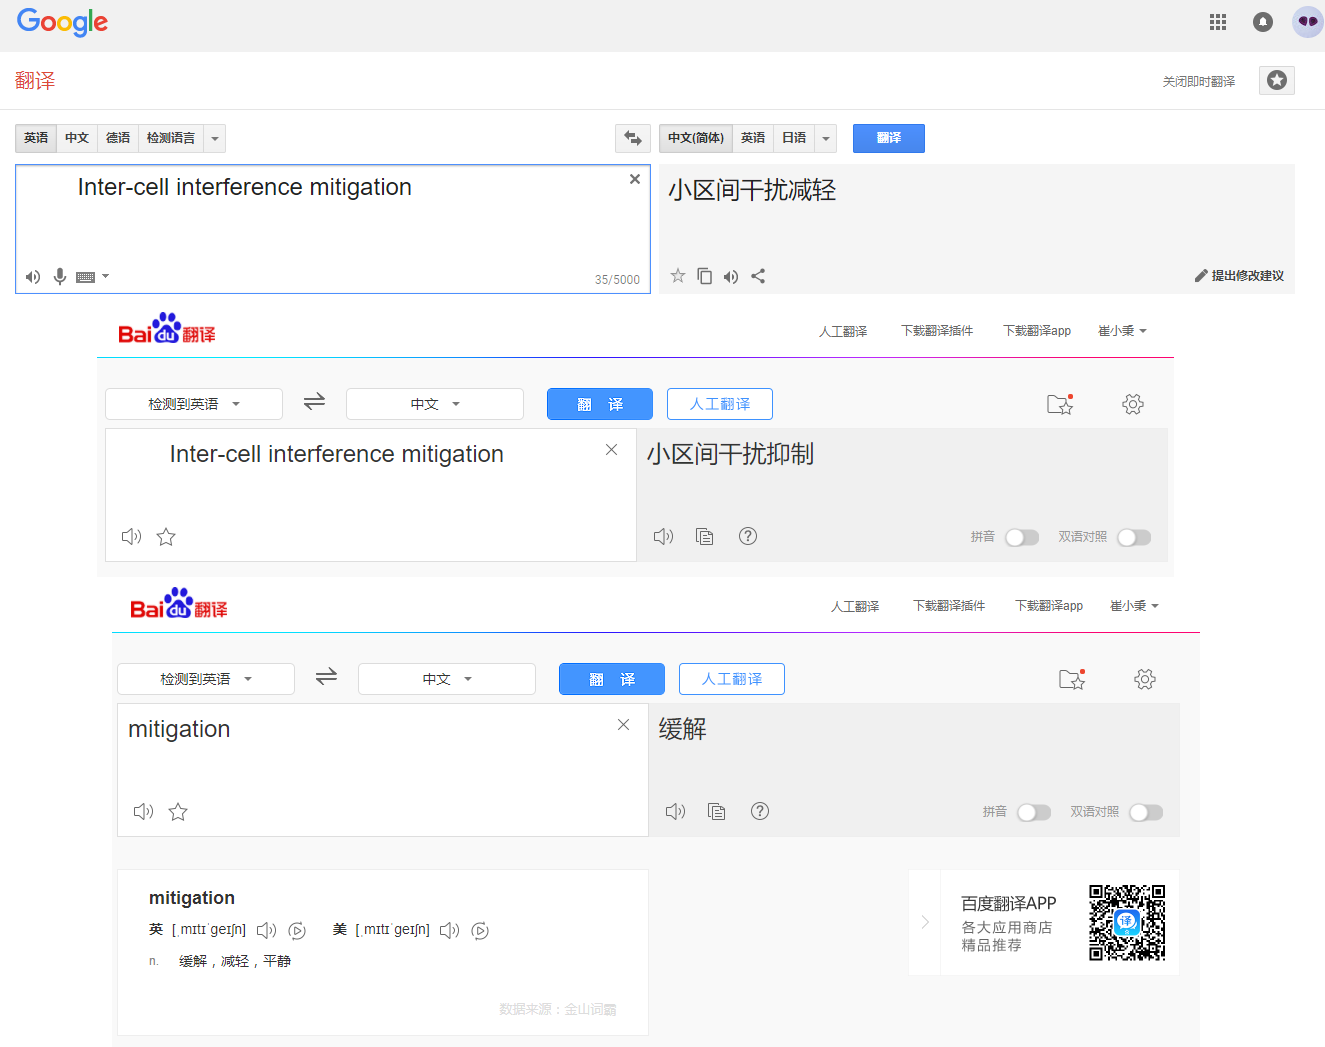Screen dimensions: 1325x1047
Task: Share the Google translation
Action: click(758, 276)
